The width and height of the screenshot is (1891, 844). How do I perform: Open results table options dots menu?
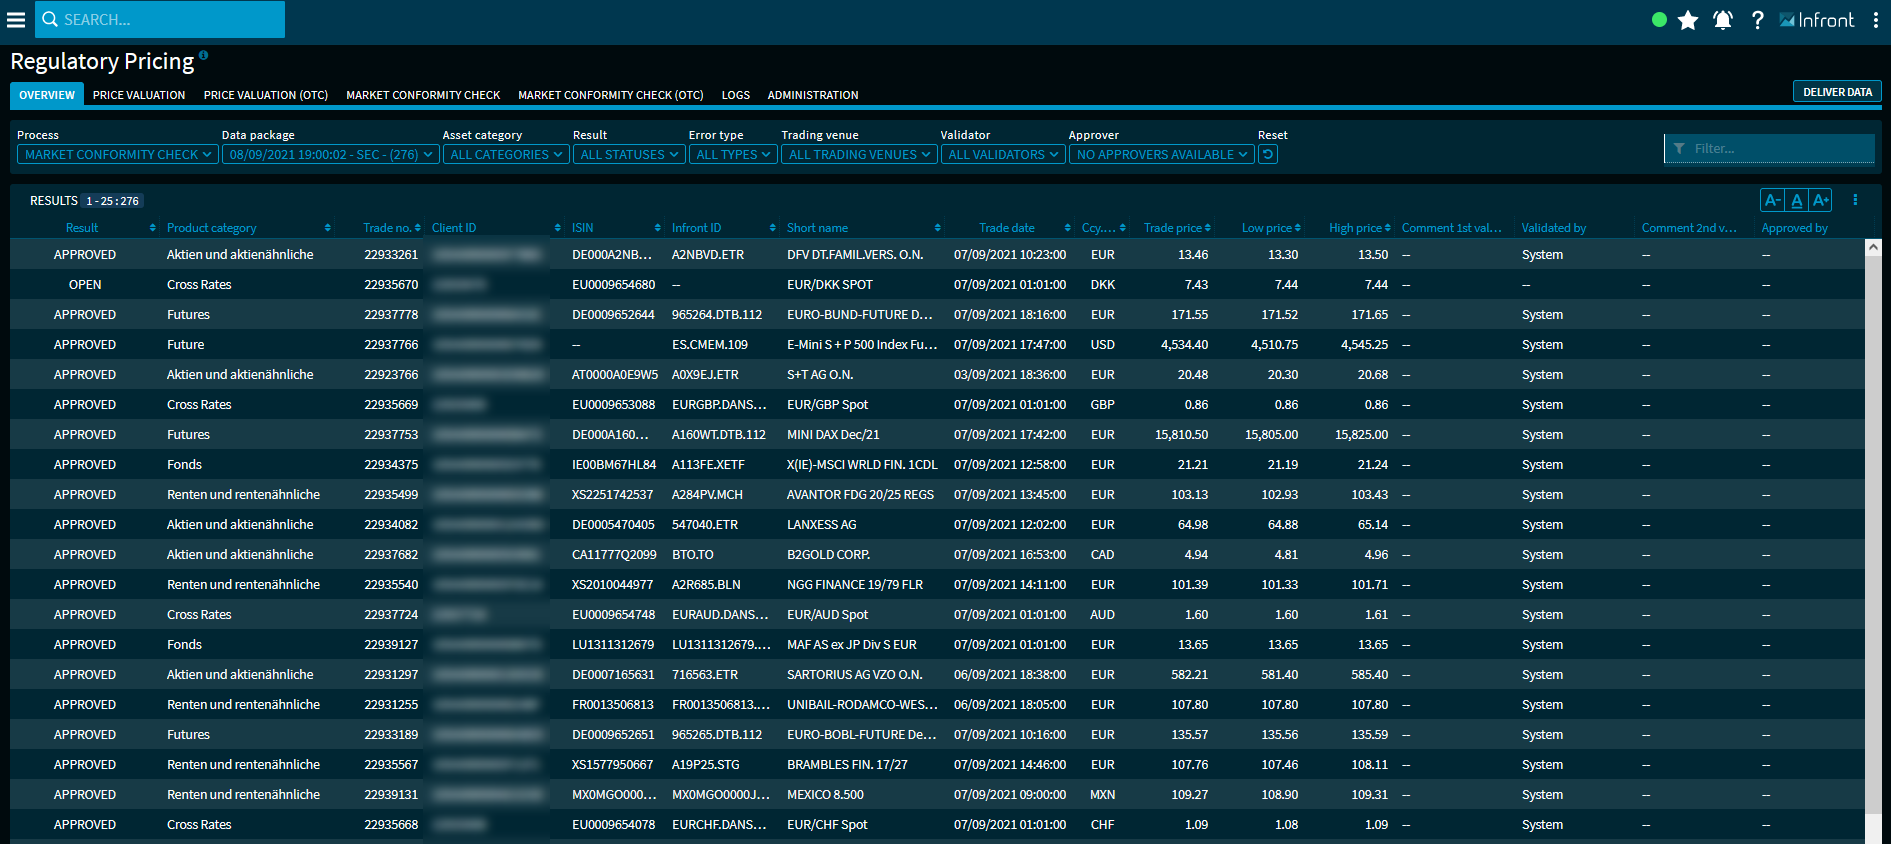tap(1855, 200)
